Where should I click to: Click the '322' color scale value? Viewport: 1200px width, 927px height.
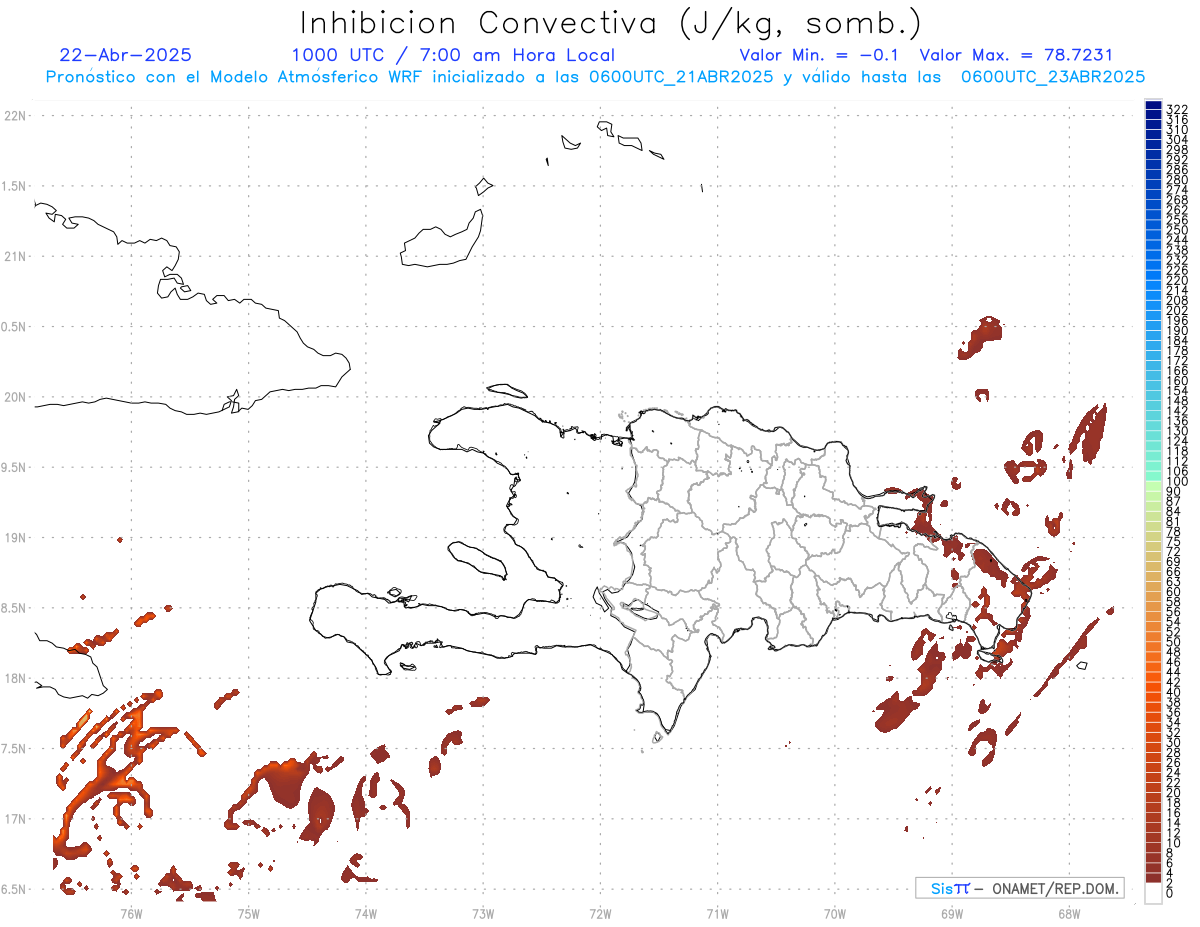(1176, 109)
